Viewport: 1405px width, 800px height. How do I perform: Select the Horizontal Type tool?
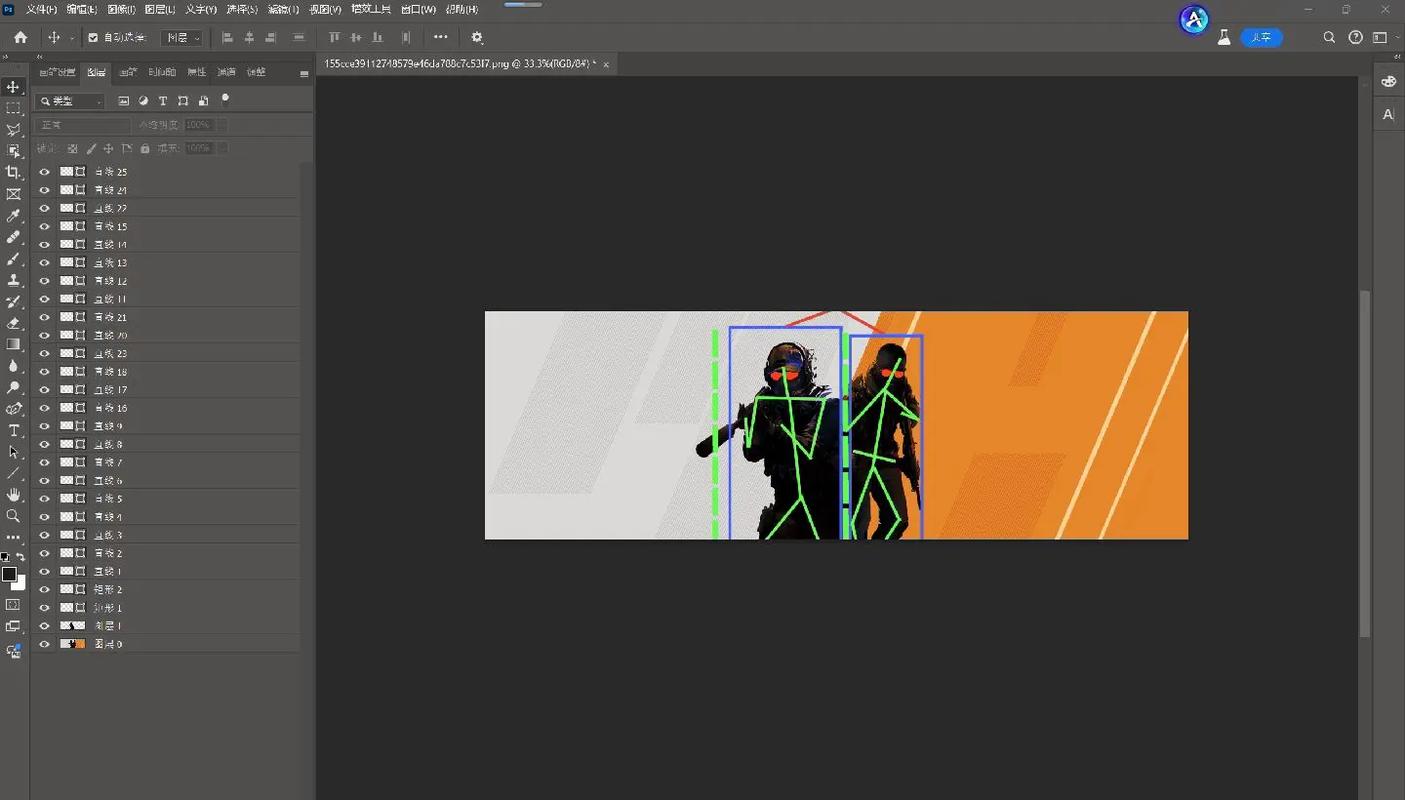(13, 430)
